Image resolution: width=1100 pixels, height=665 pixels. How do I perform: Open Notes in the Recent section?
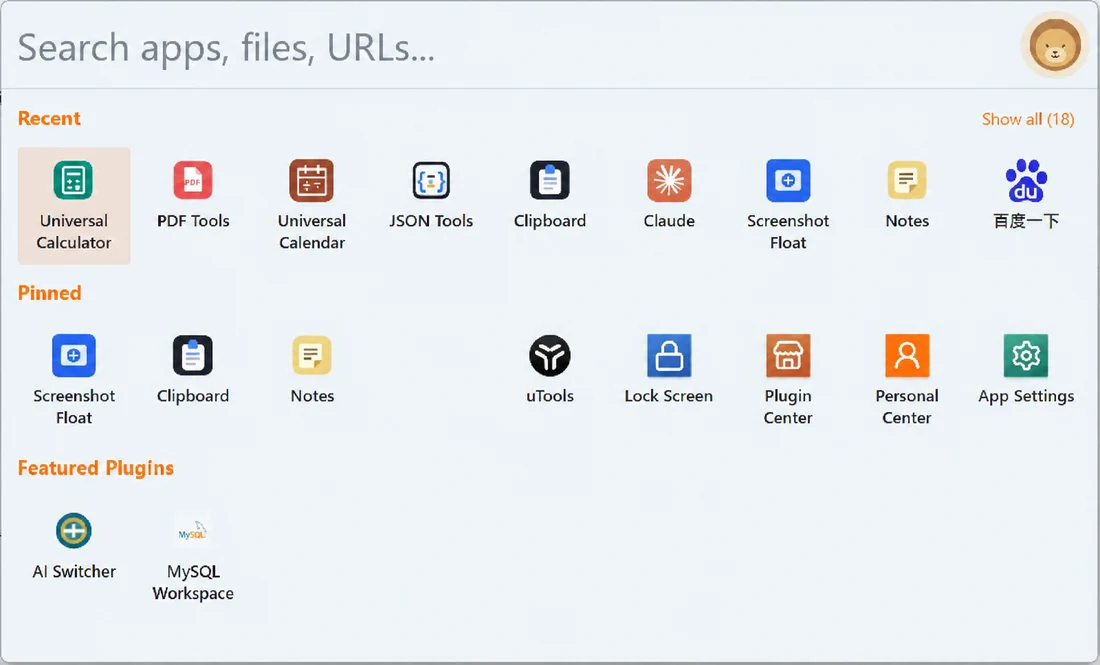[907, 195]
